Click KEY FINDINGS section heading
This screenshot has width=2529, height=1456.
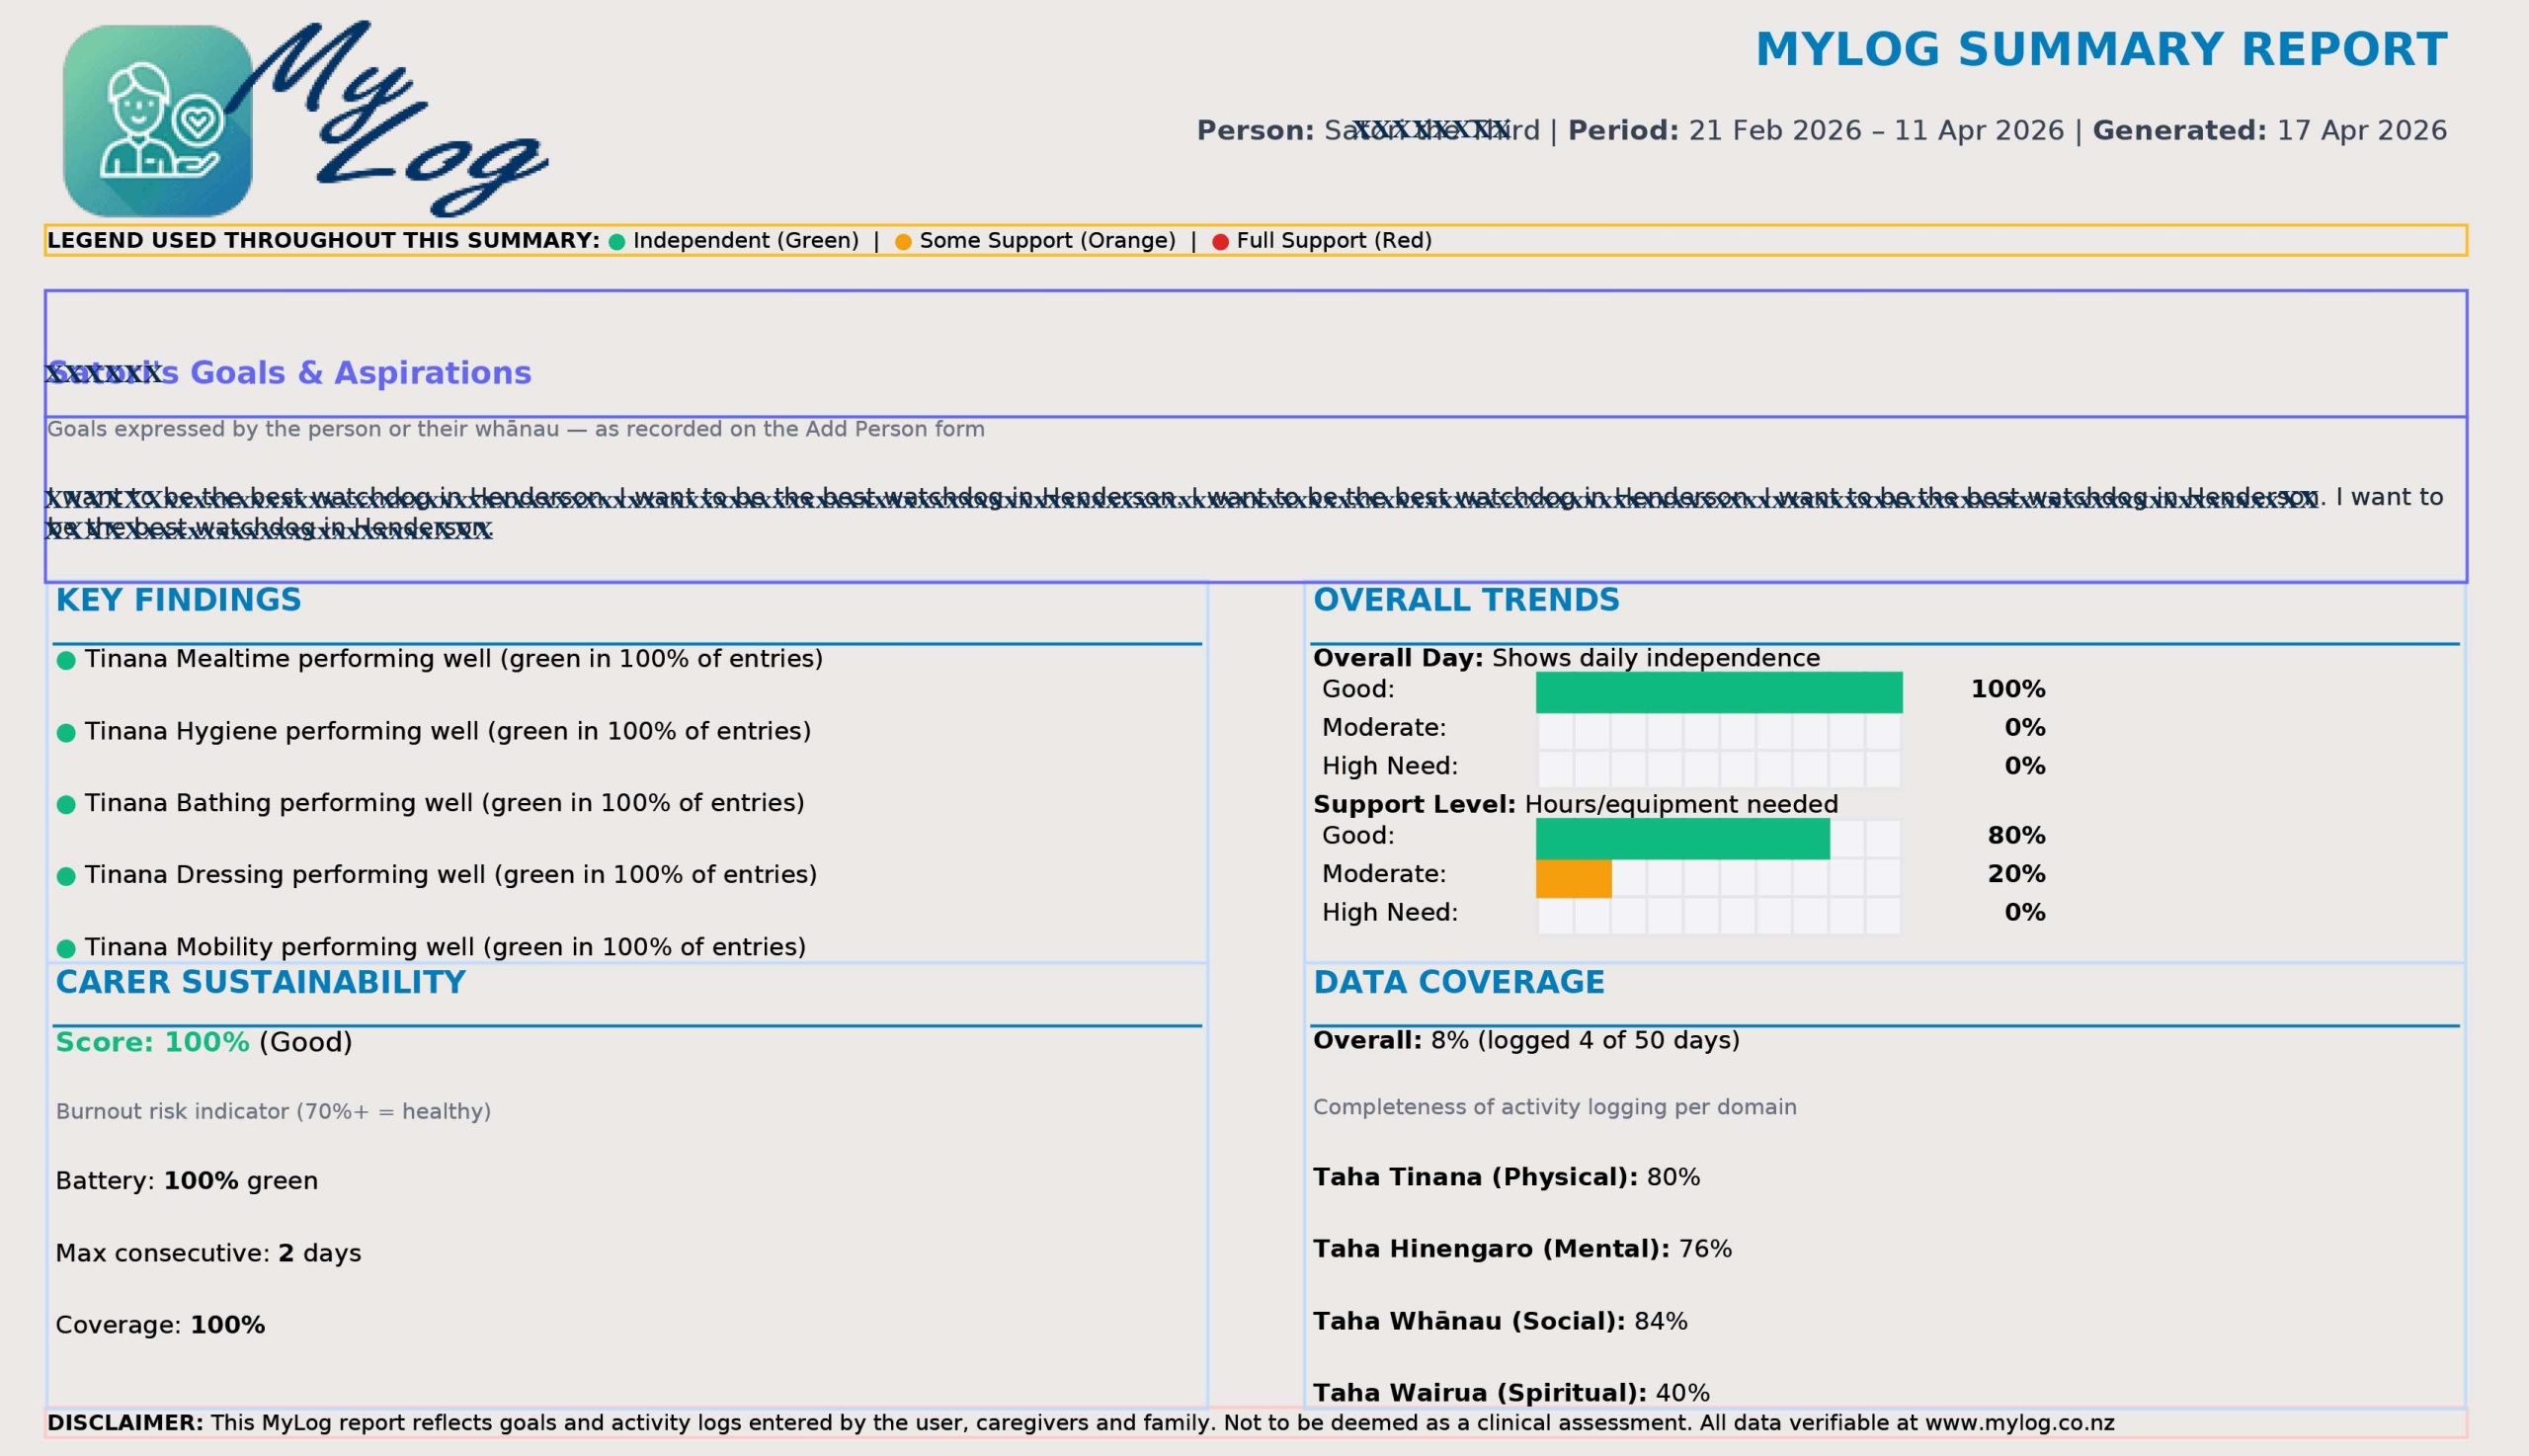coord(178,600)
